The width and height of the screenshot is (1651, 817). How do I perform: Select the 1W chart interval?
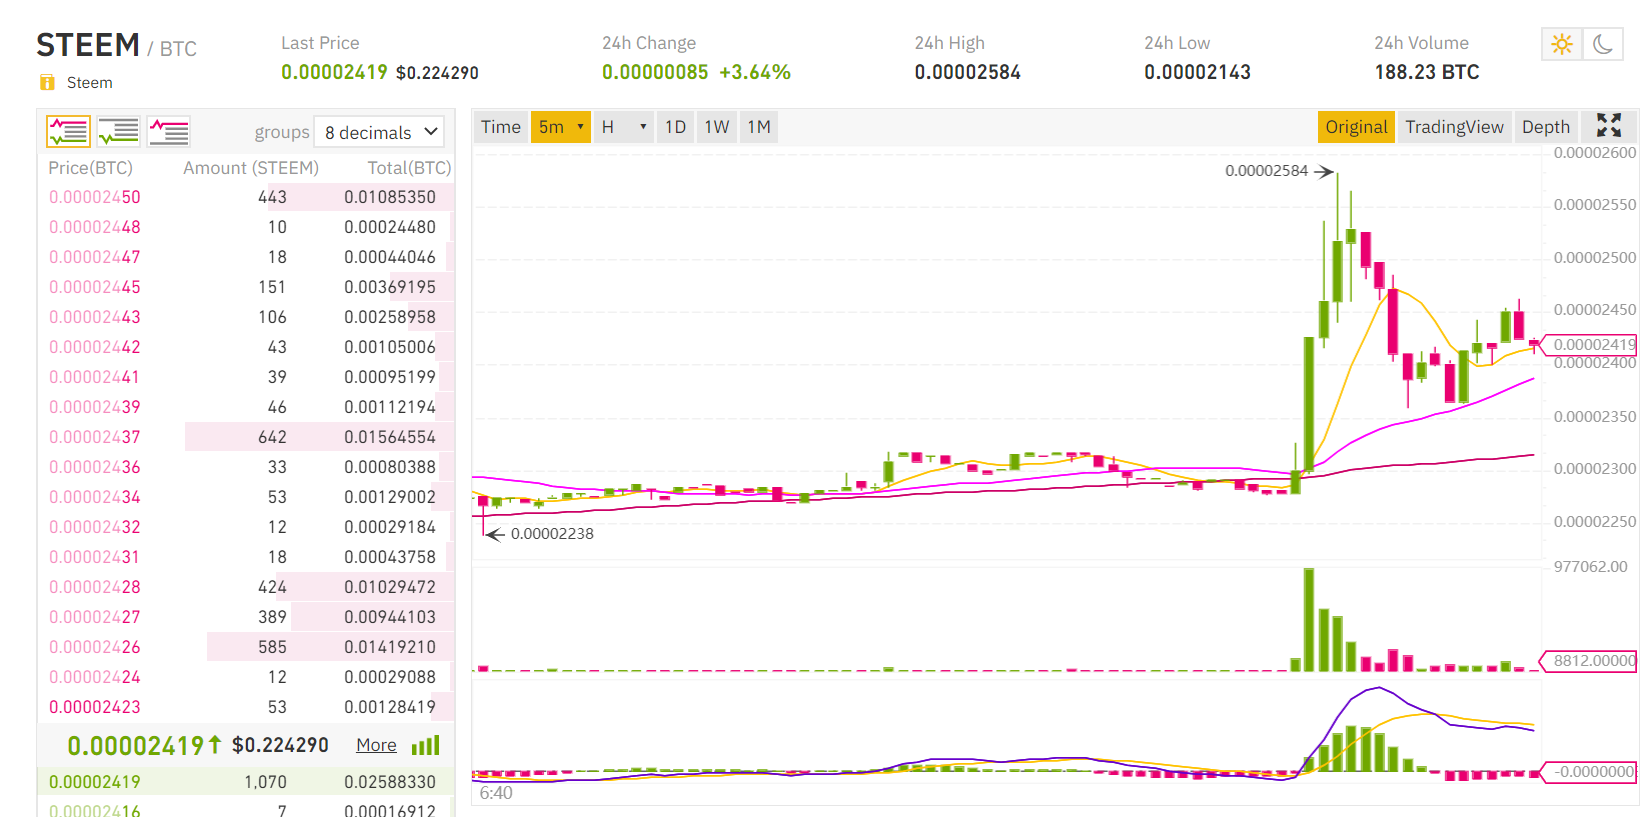[717, 127]
